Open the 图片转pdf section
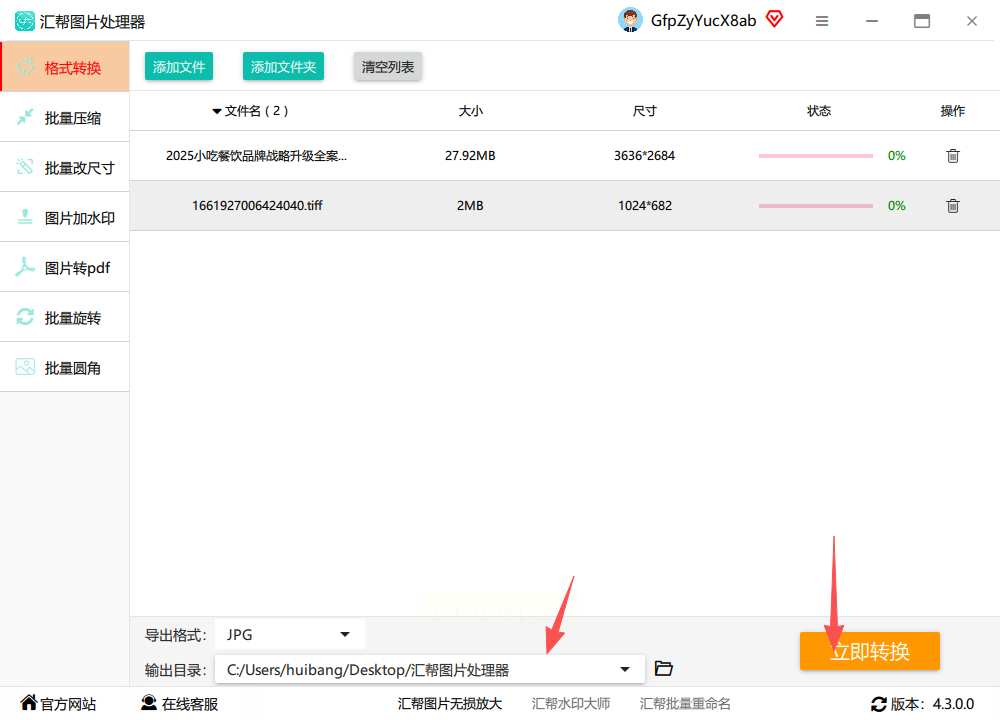This screenshot has width=1000, height=720. click(x=64, y=268)
